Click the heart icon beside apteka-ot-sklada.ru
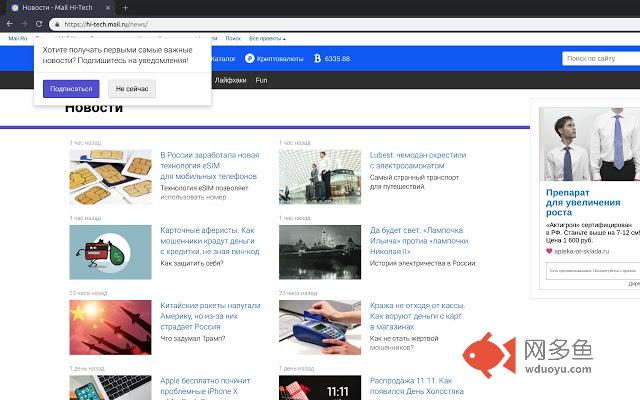 coord(549,251)
